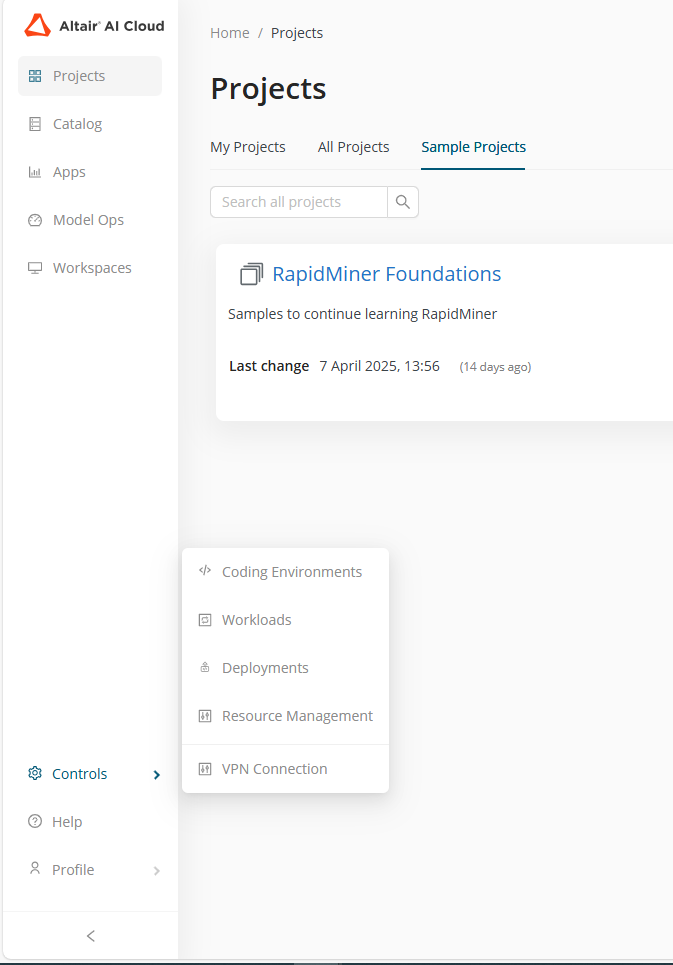Click the Projects grid icon in sidebar
Viewport: 673px width, 965px height.
[x=35, y=76]
